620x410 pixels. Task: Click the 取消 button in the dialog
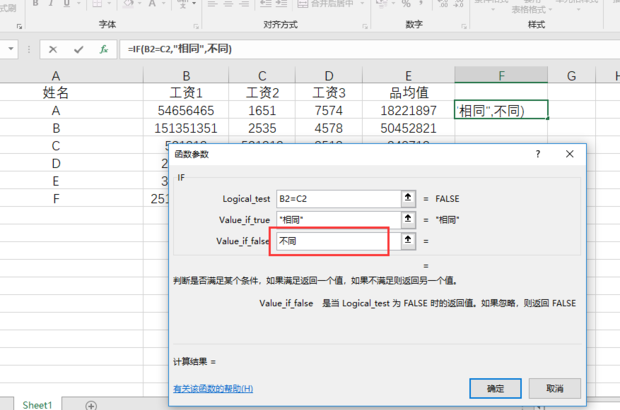555,388
